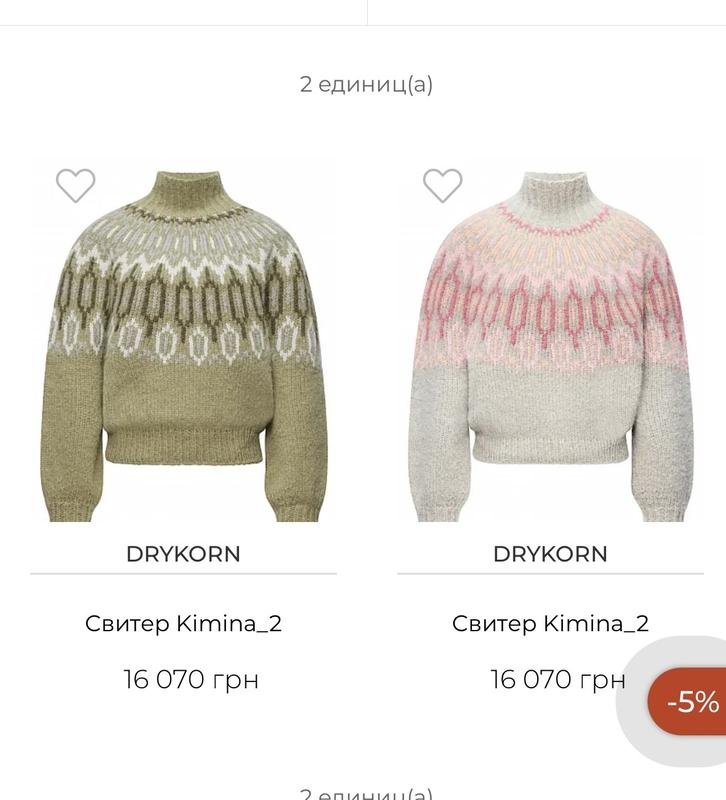This screenshot has width=726, height=800.
Task: Add the green sweater to favorites
Action: tap(76, 185)
